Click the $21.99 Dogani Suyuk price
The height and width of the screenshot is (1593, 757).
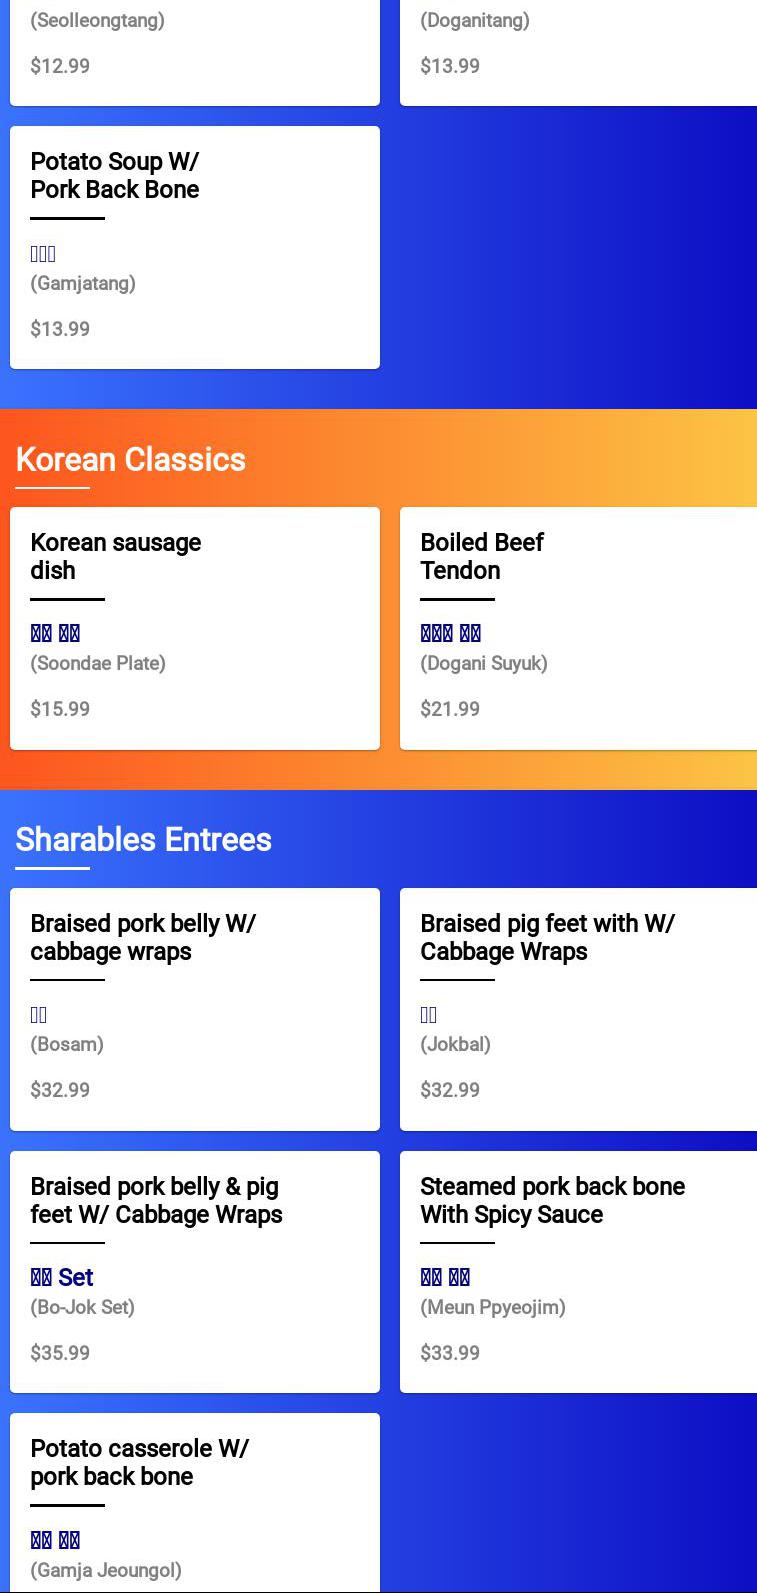tap(450, 709)
